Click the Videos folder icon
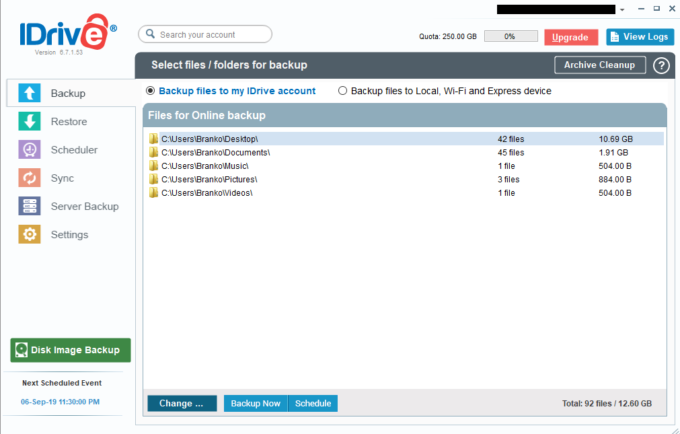The image size is (680, 434). pyautogui.click(x=153, y=193)
